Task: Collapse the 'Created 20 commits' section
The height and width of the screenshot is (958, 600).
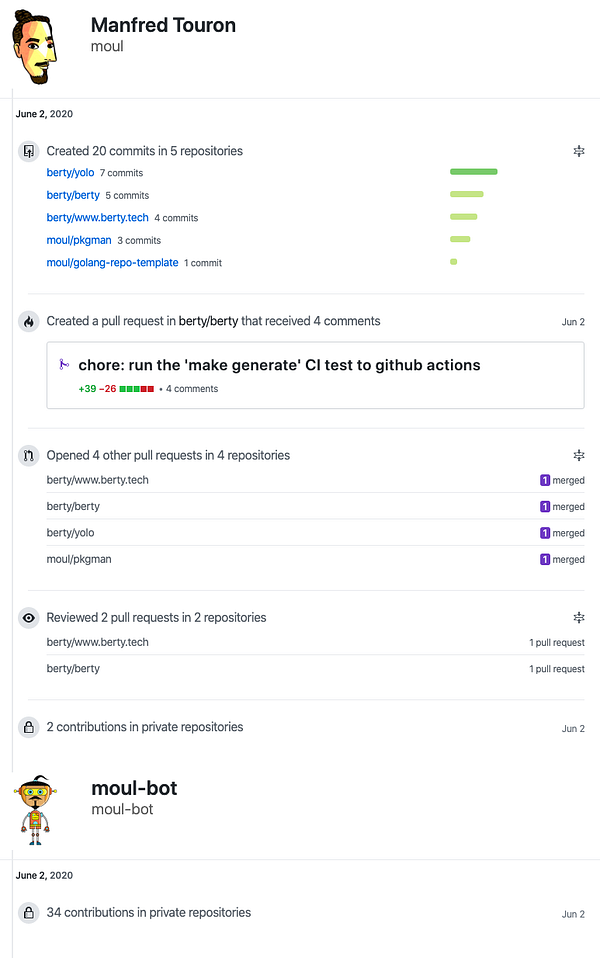Action: point(578,151)
